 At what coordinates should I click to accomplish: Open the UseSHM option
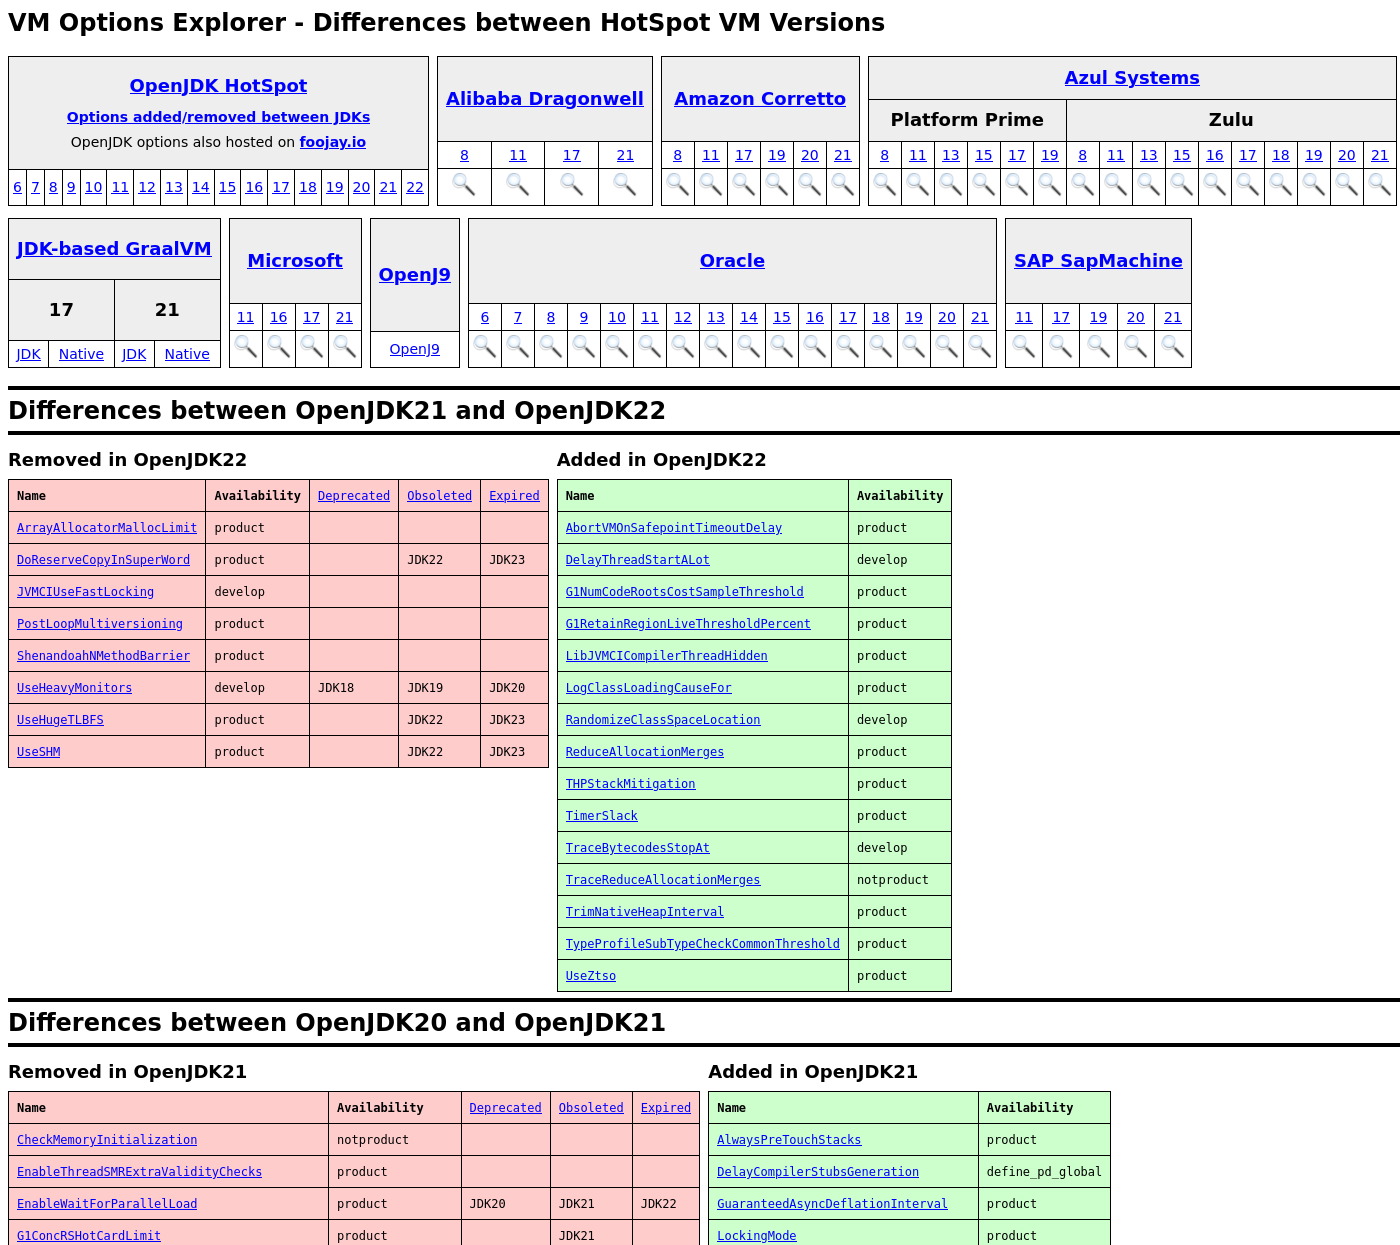pos(38,752)
